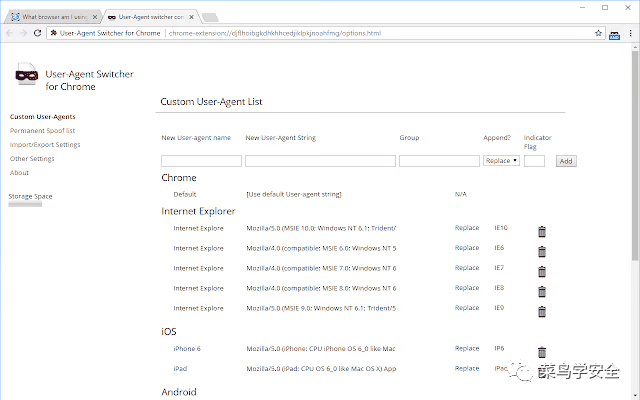Delete the iPhone 6 user-agent entry
This screenshot has width=640, height=400.
(542, 352)
